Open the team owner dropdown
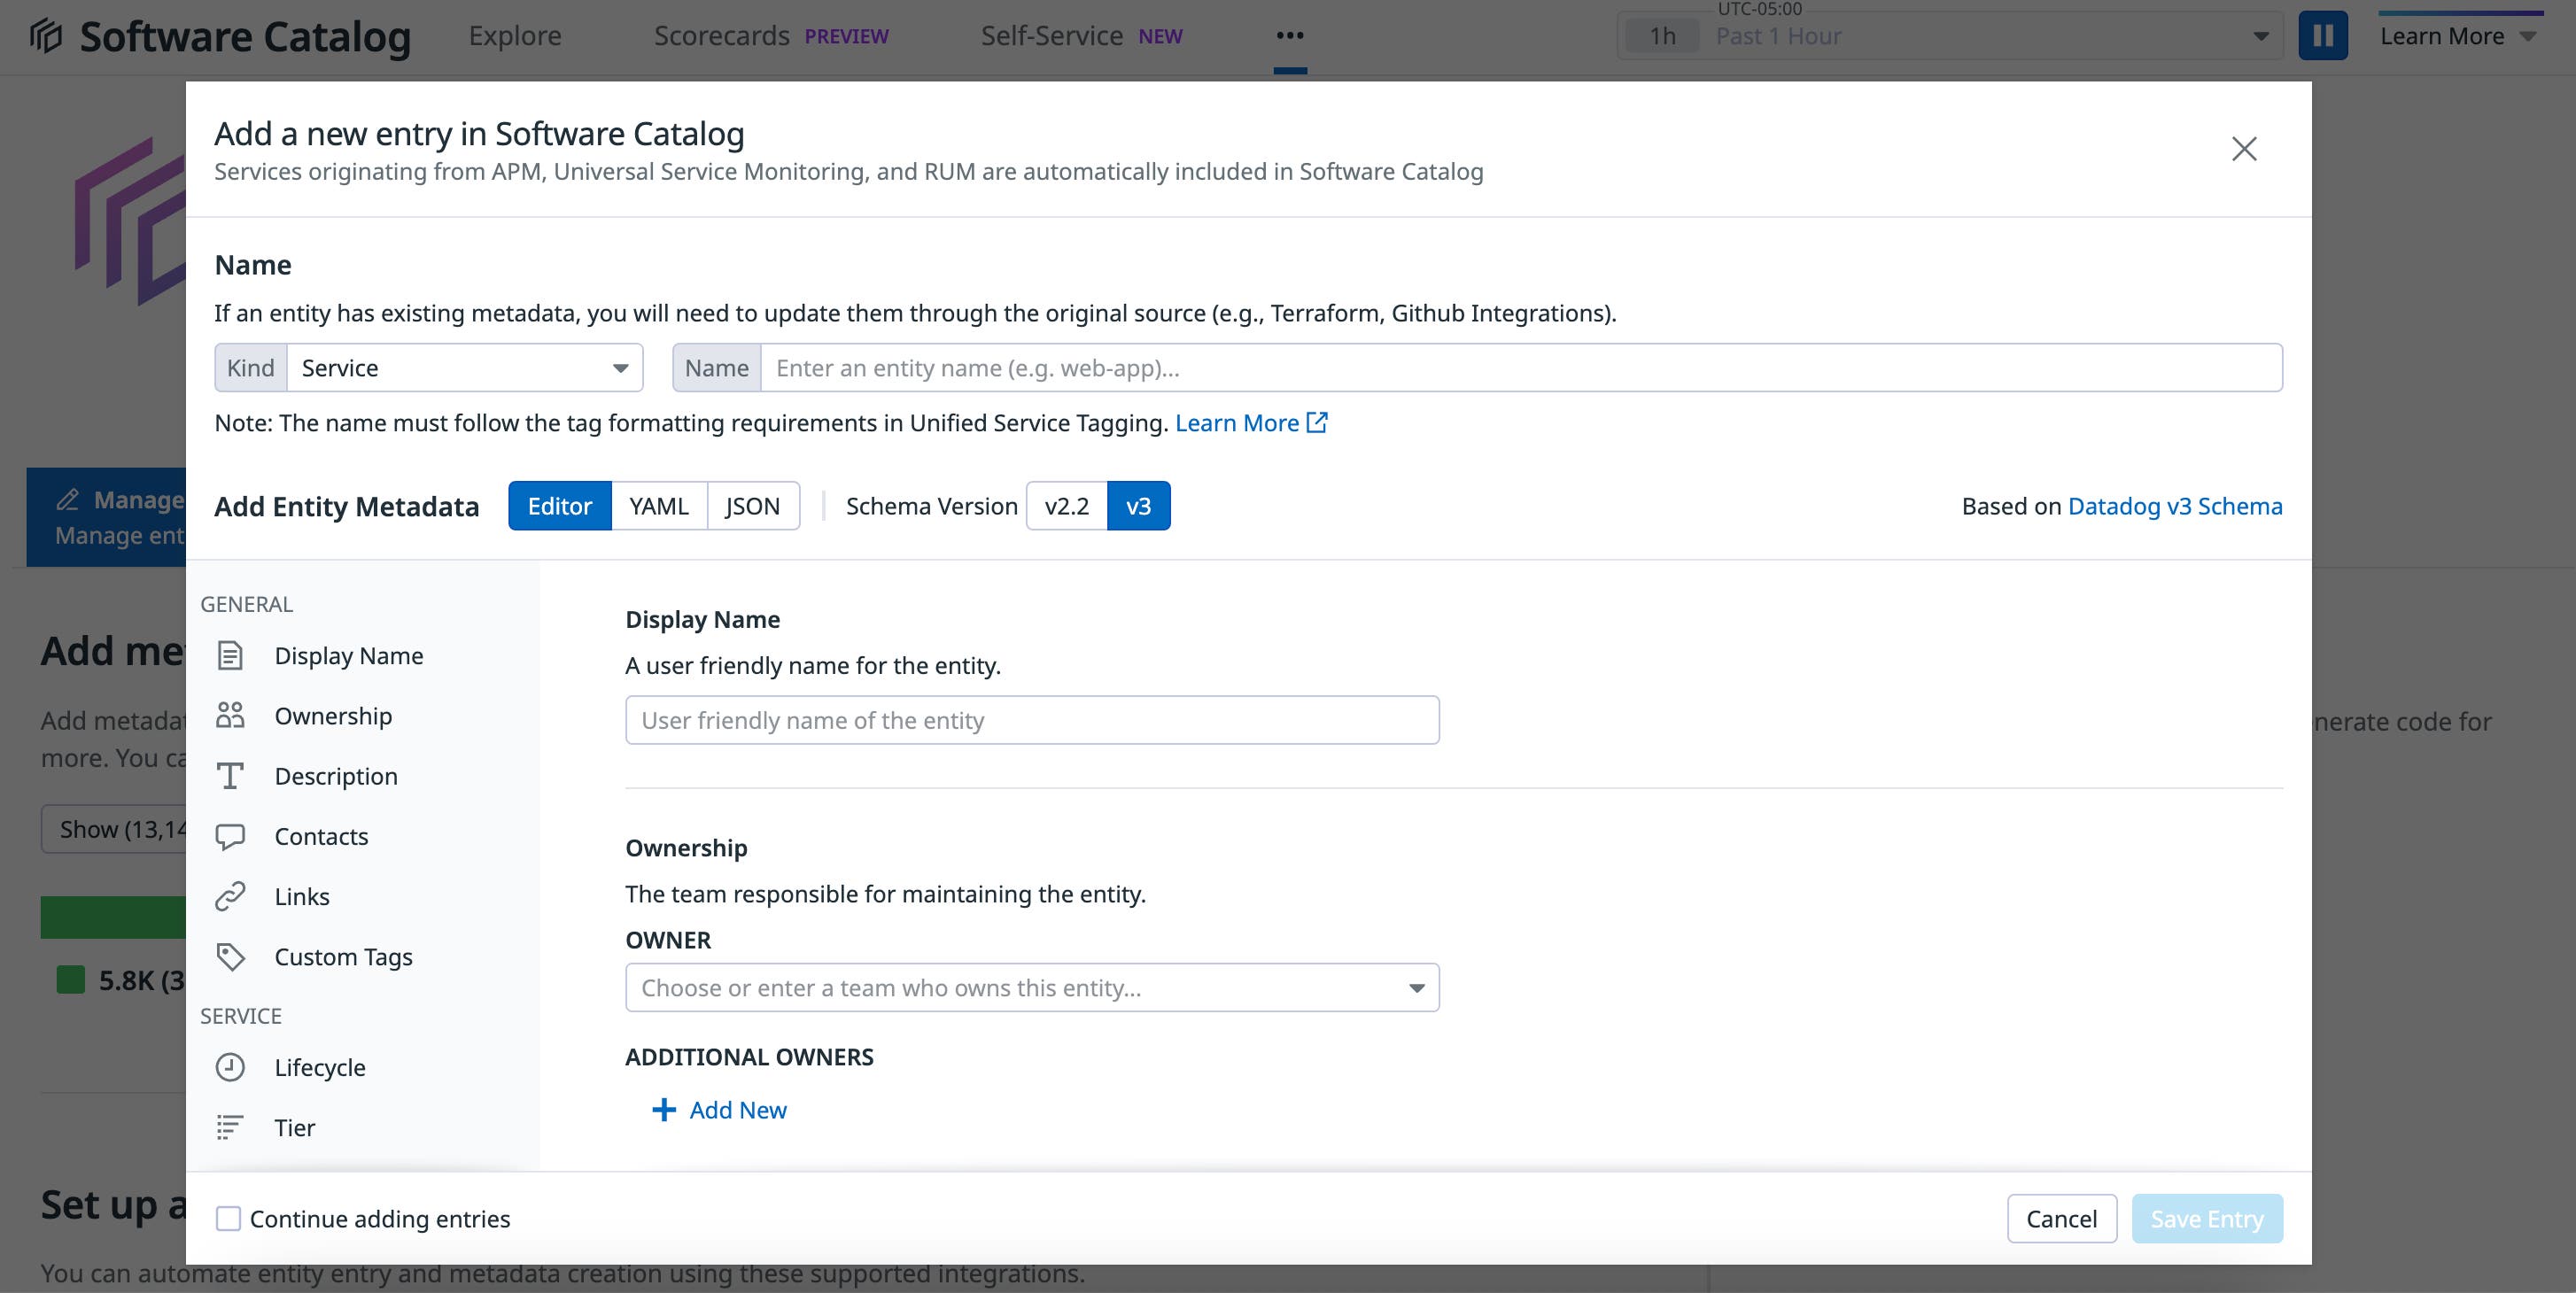Screen dimensions: 2576x1293 pyautogui.click(x=1032, y=987)
